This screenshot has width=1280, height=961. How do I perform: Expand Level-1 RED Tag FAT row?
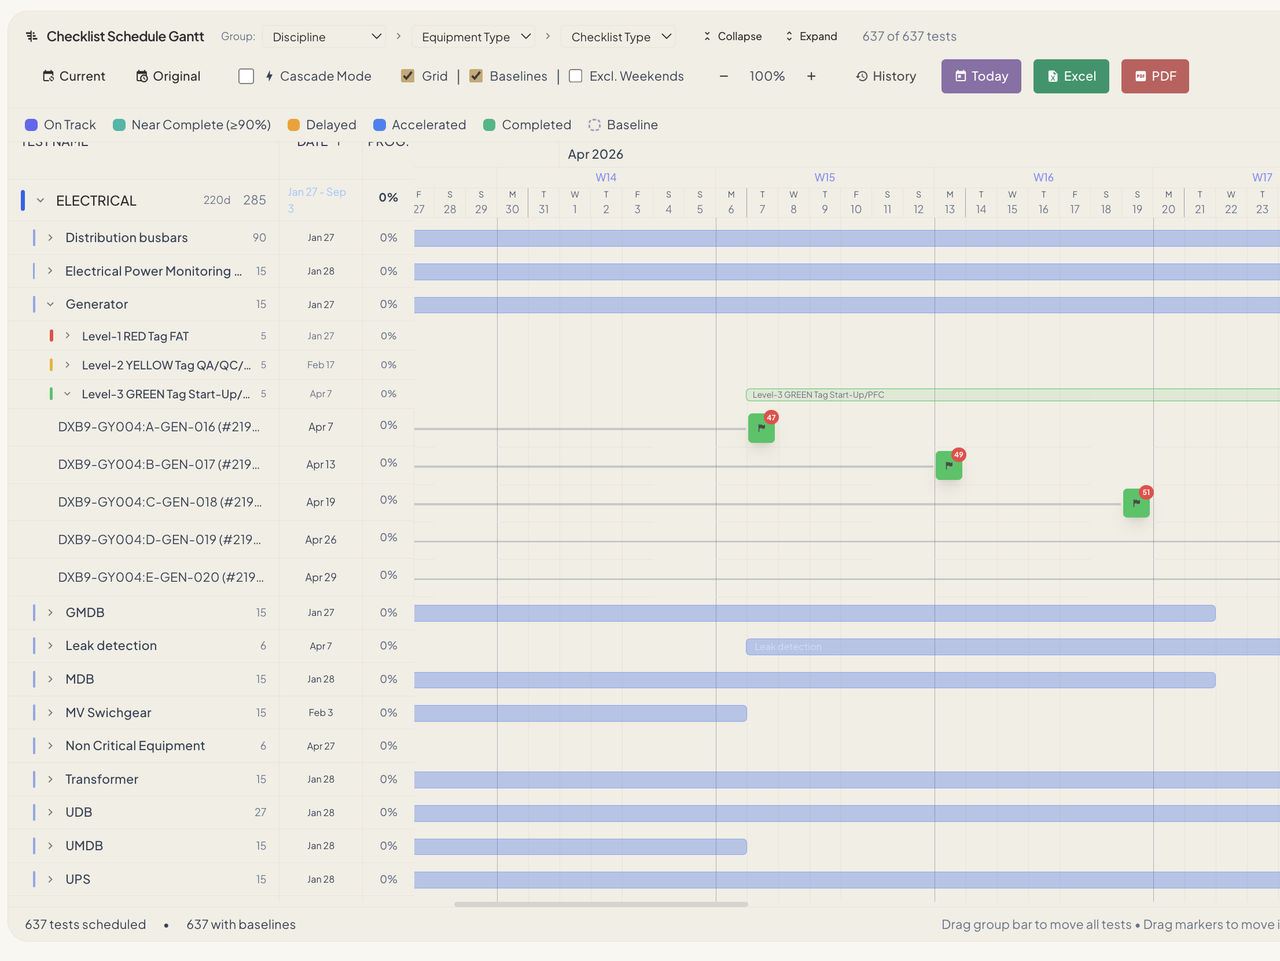[67, 336]
